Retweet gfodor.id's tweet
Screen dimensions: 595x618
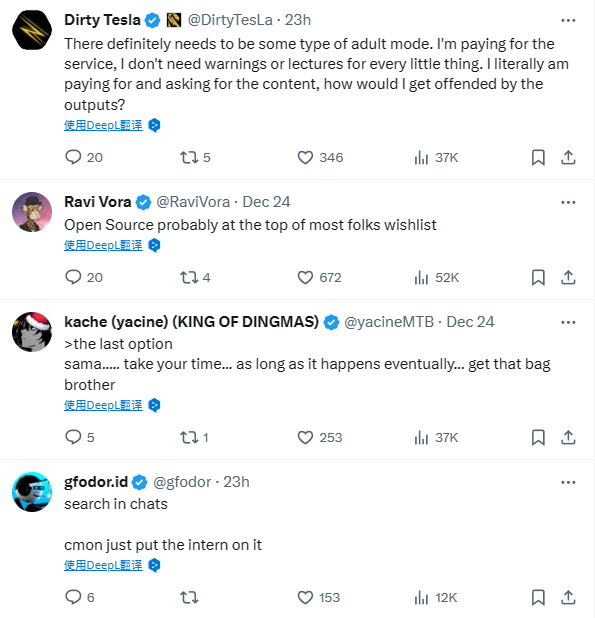coord(189,598)
